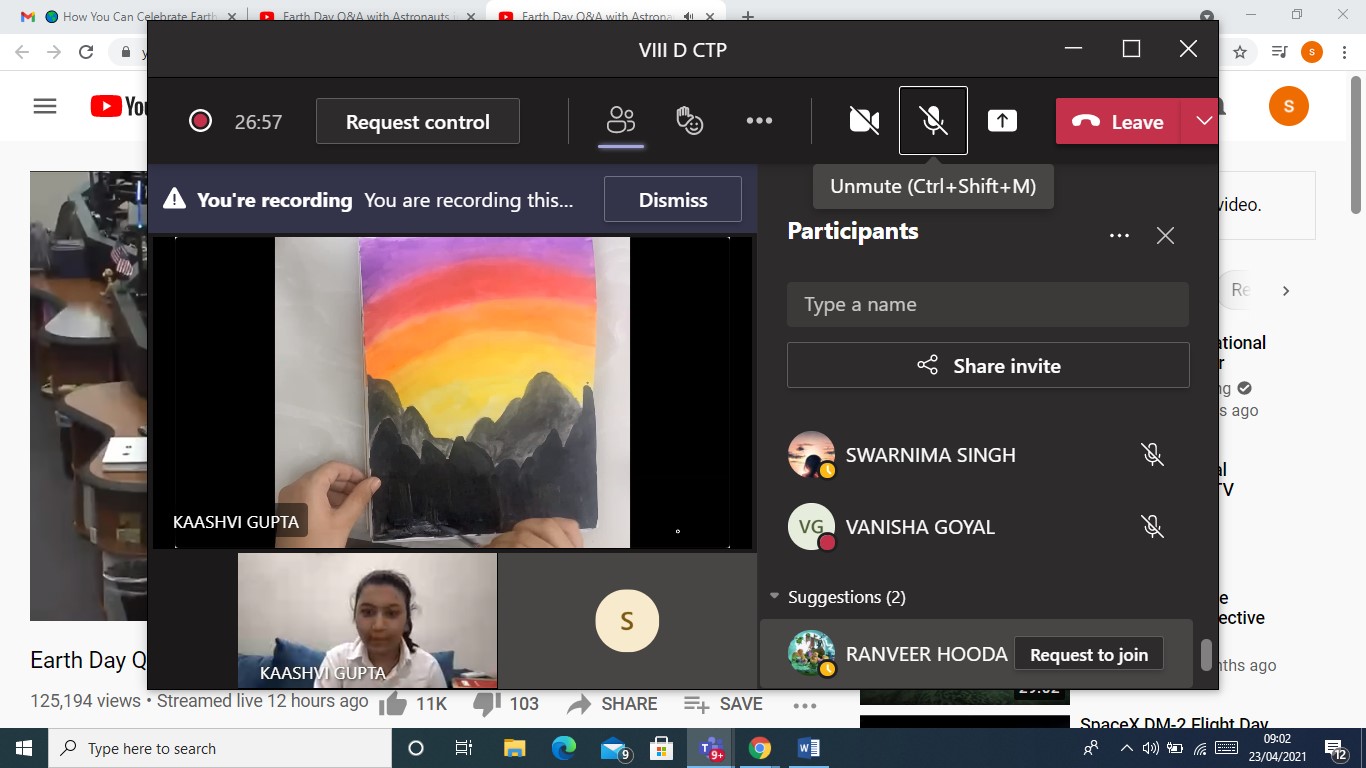Turn on the camera in Teams
The height and width of the screenshot is (768, 1366).
pyautogui.click(x=864, y=121)
